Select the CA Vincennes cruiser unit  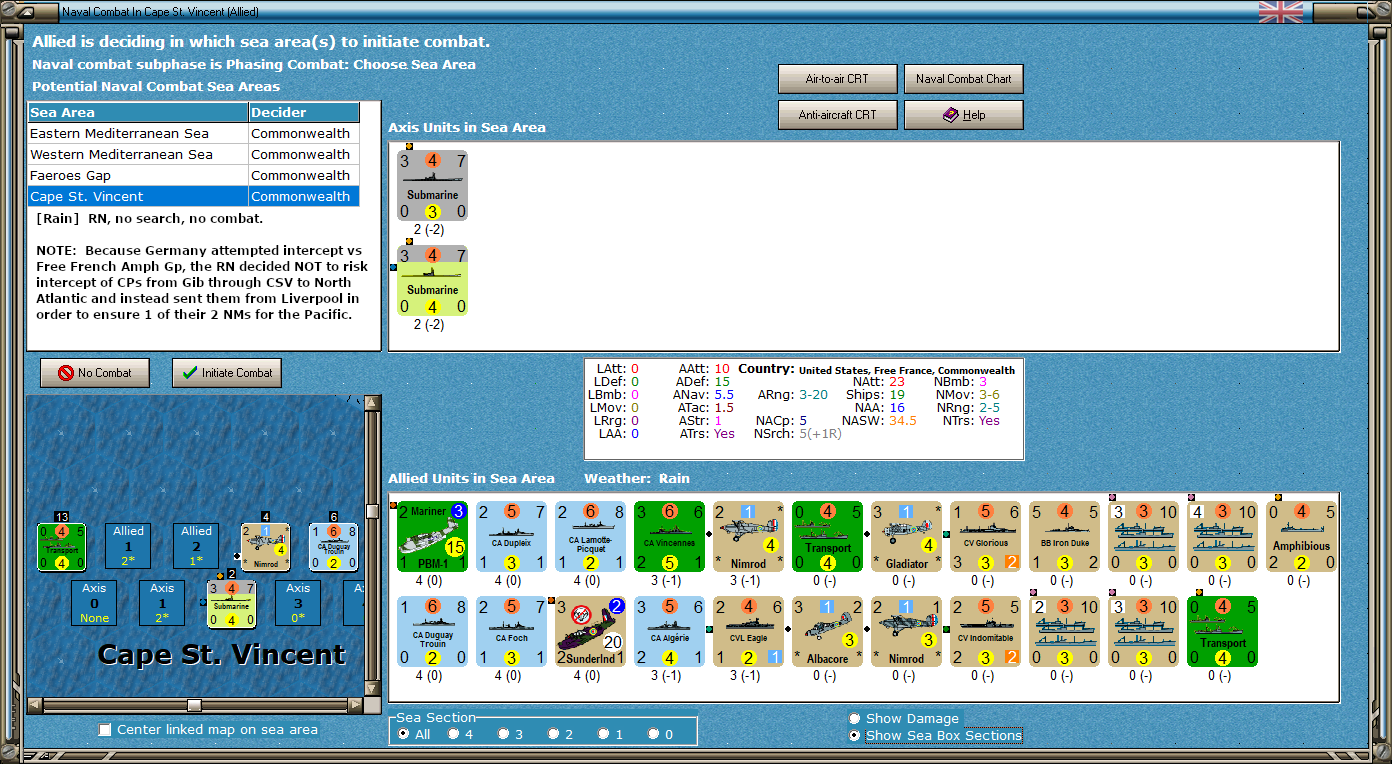670,537
